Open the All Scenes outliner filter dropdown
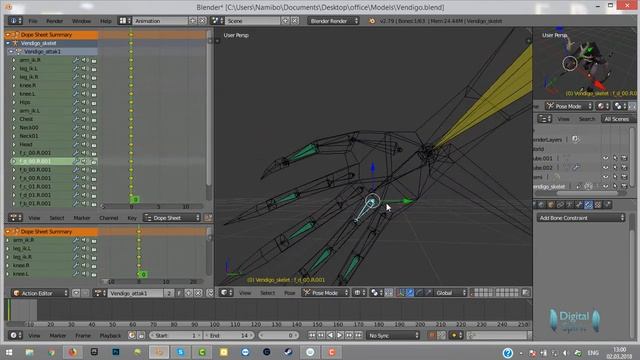The height and width of the screenshot is (360, 640). coord(619,119)
